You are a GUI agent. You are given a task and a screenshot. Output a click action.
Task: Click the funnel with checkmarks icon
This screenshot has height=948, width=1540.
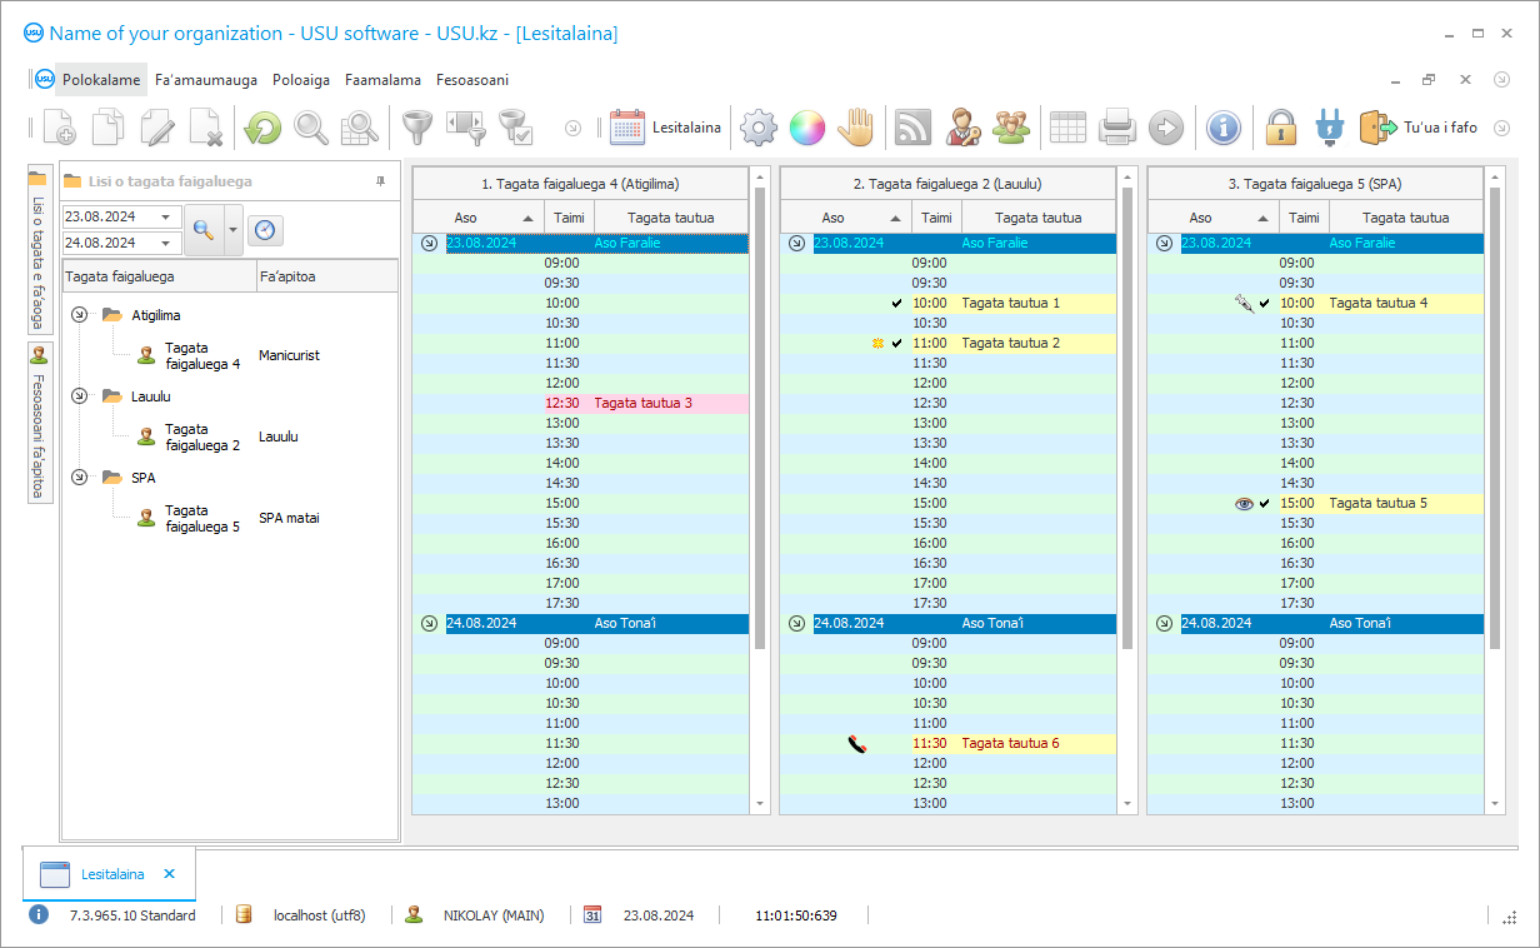(x=515, y=128)
